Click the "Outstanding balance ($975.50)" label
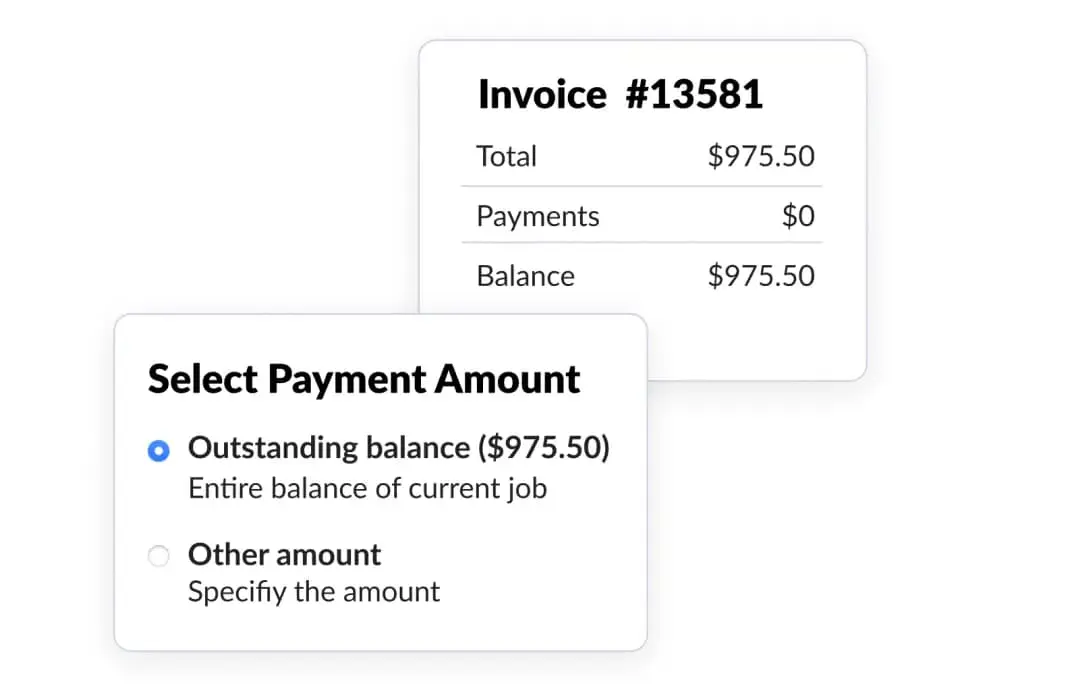The image size is (1074, 700). pos(398,448)
